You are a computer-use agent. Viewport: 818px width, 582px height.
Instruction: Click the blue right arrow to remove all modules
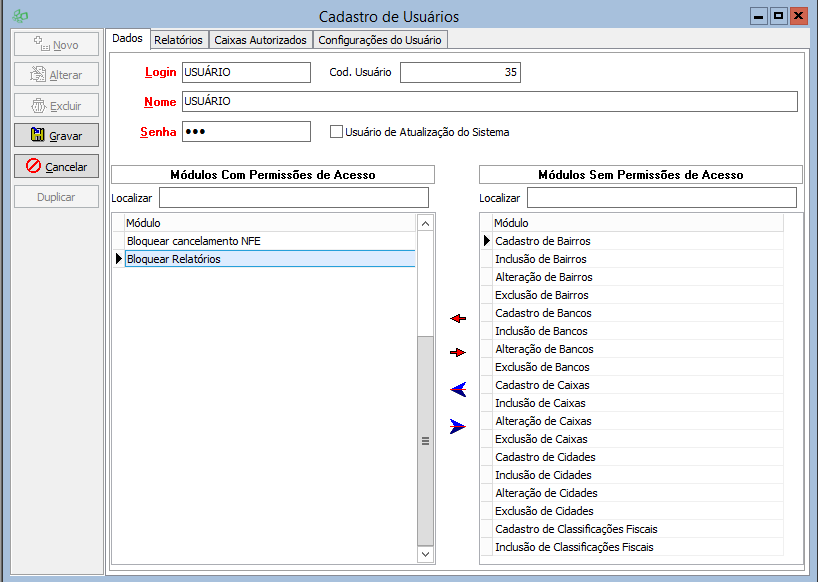458,426
